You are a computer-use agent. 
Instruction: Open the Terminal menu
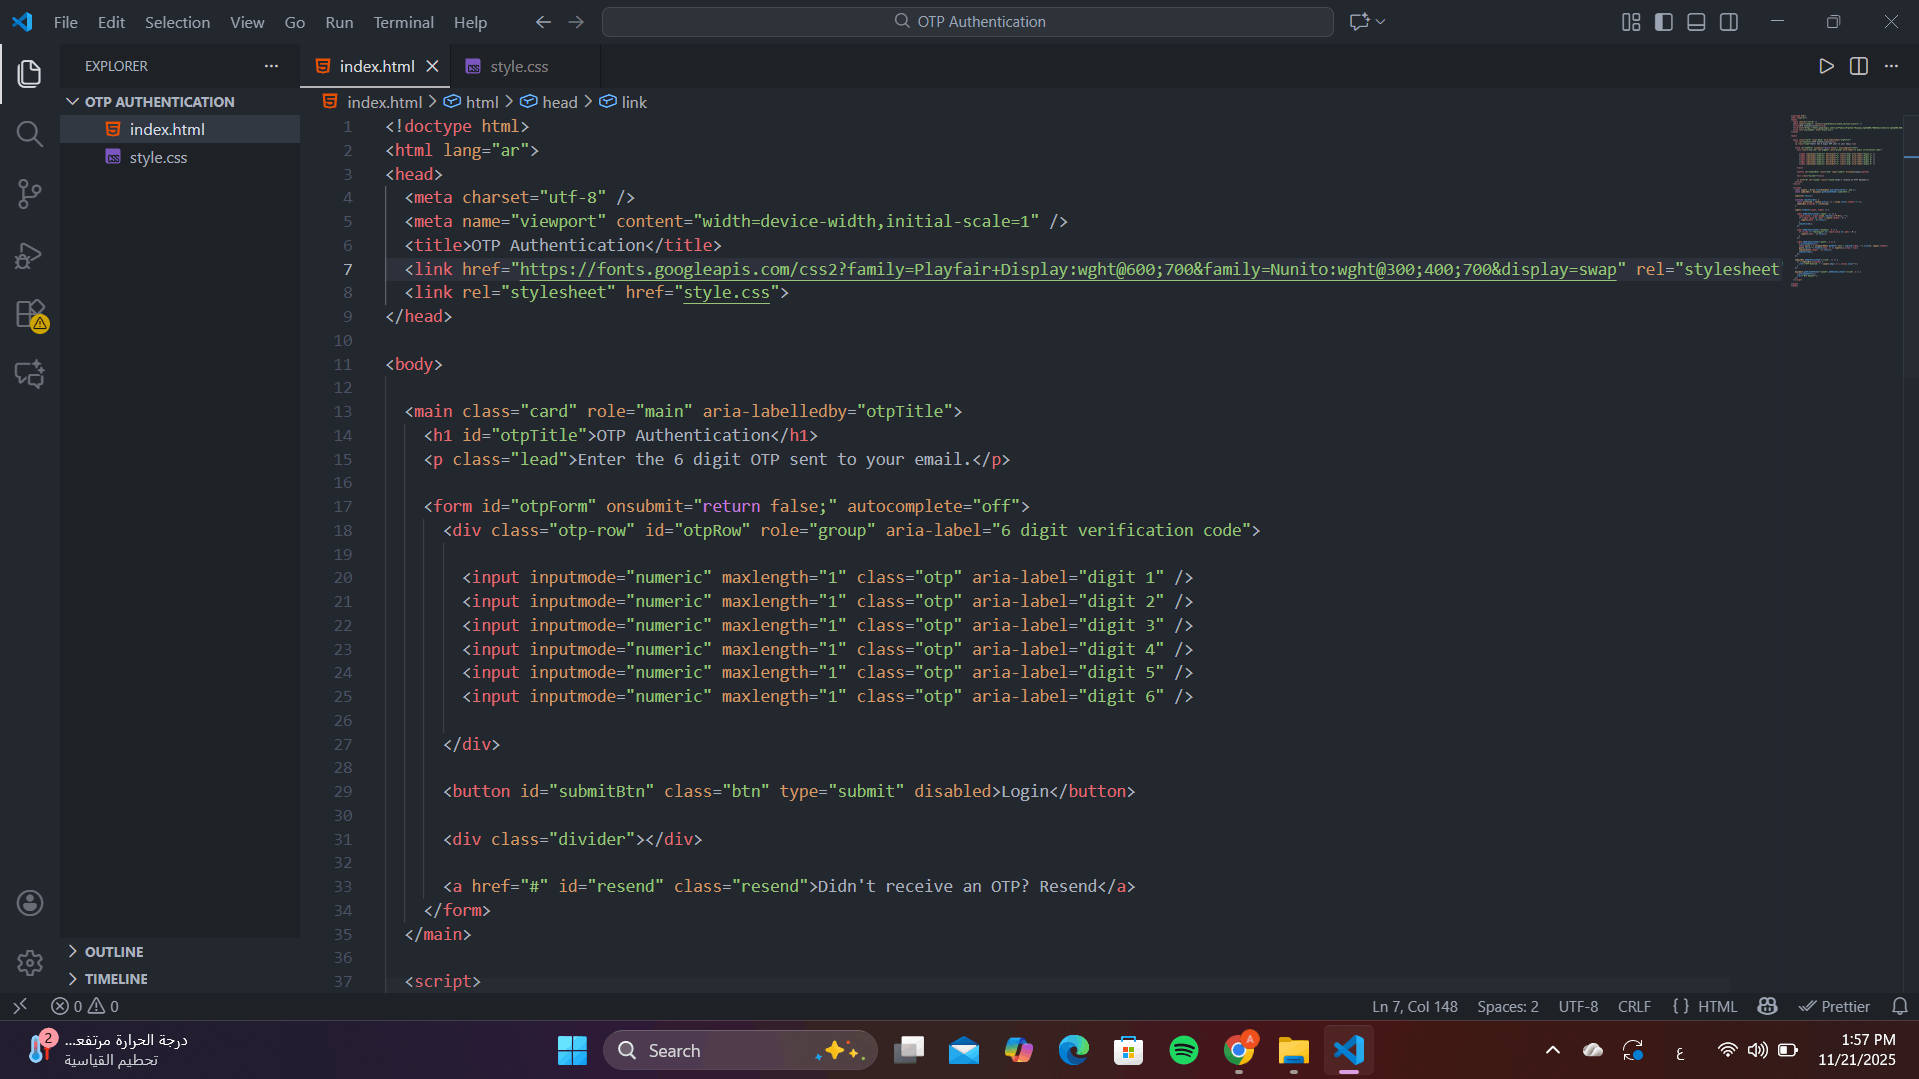coord(403,22)
